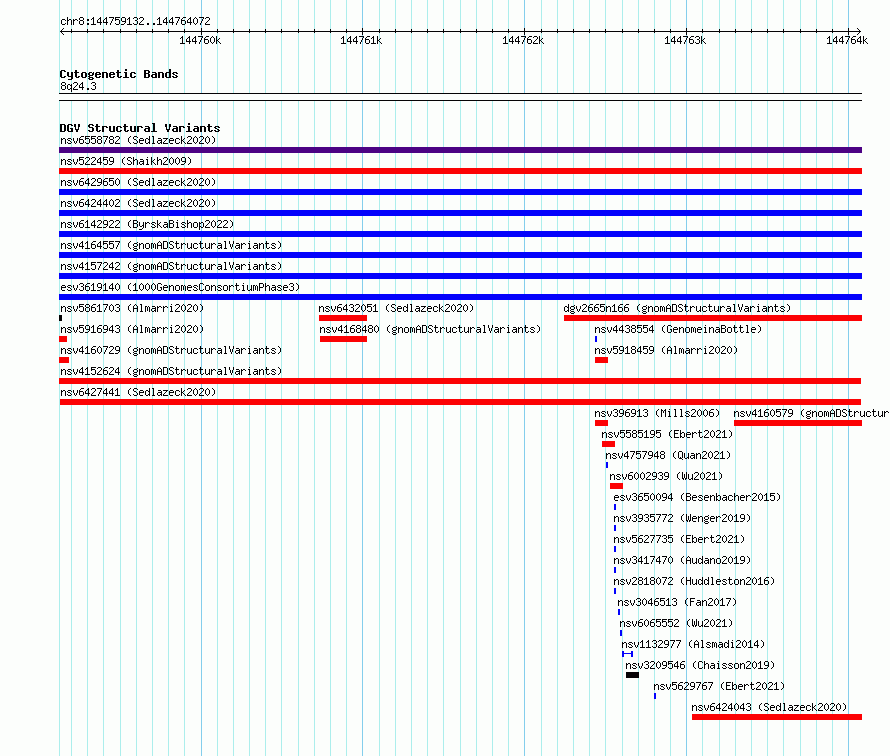
Task: Select nsv3935772 (Wenger2019) label
Action: [682, 518]
